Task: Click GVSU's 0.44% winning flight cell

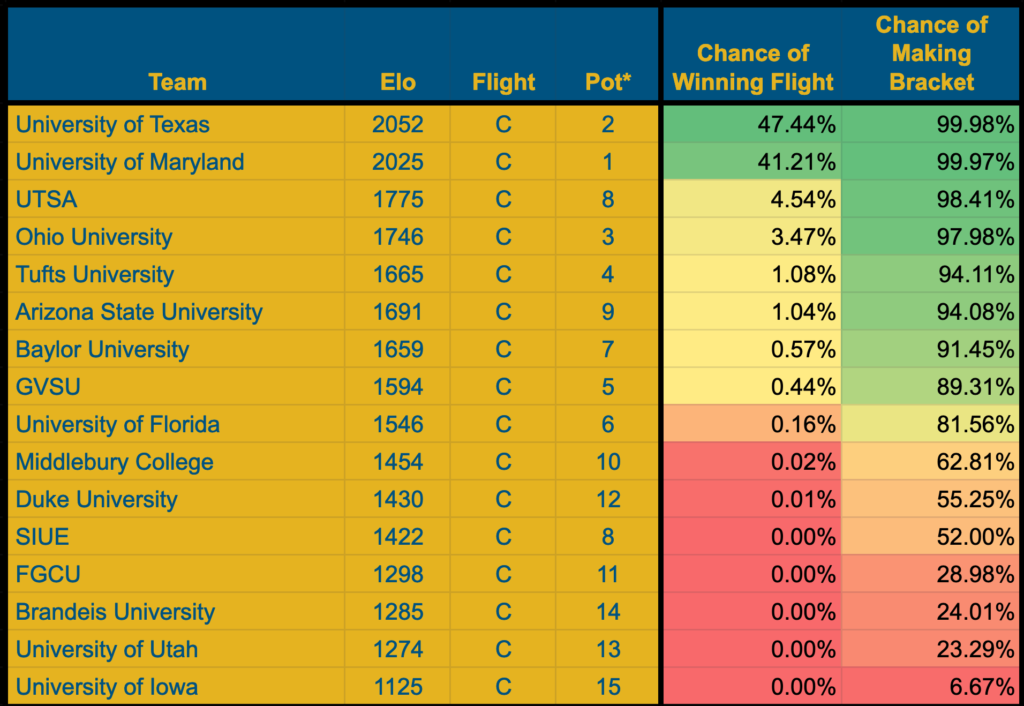Action: tap(752, 387)
